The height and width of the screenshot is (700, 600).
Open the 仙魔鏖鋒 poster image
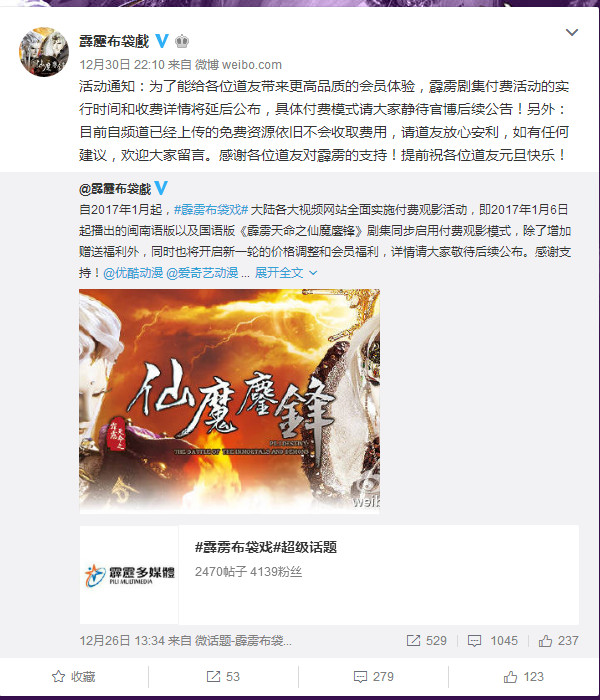click(x=229, y=401)
